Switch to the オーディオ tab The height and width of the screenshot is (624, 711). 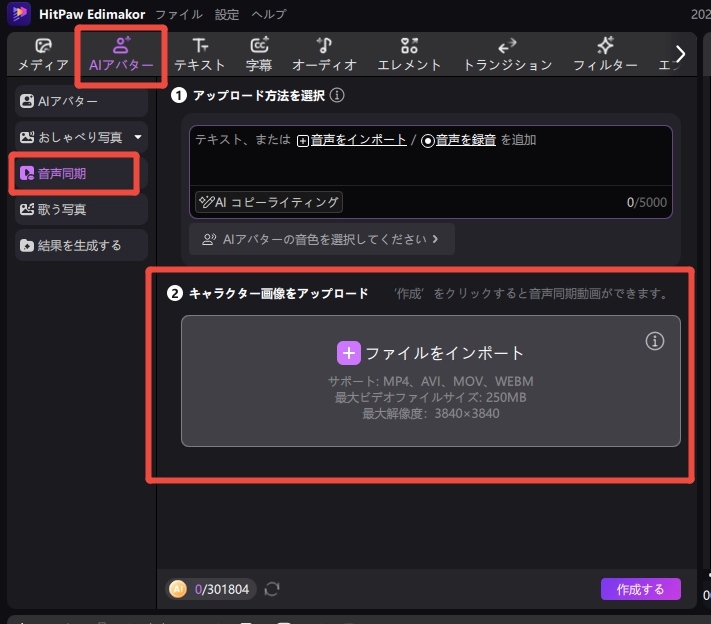click(324, 55)
